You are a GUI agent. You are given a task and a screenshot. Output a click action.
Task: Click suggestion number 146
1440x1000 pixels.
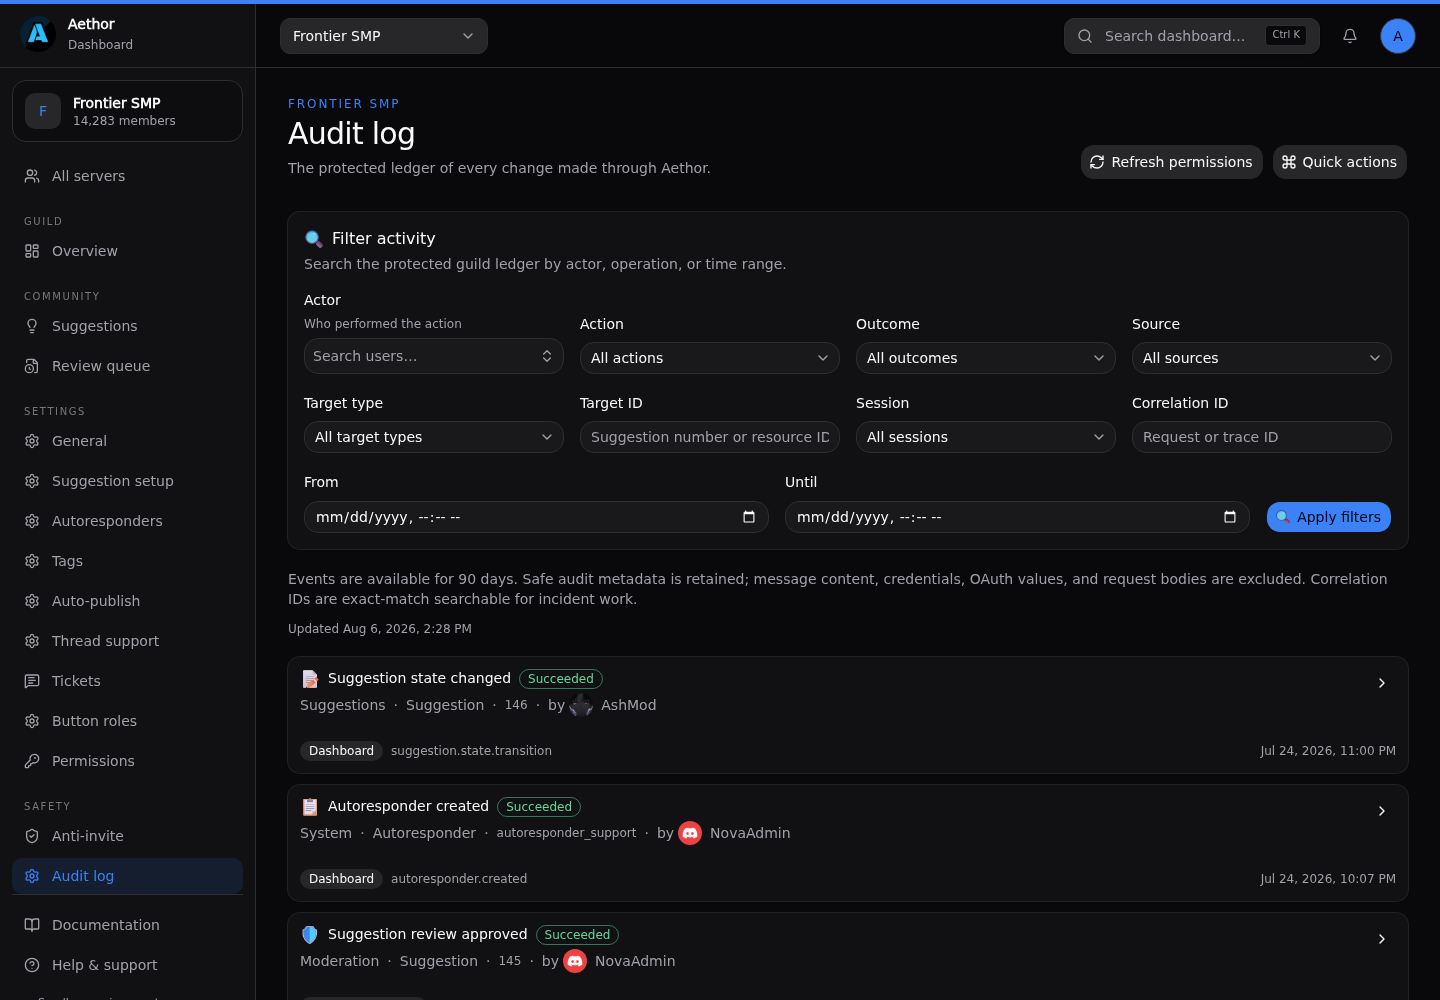pyautogui.click(x=516, y=705)
